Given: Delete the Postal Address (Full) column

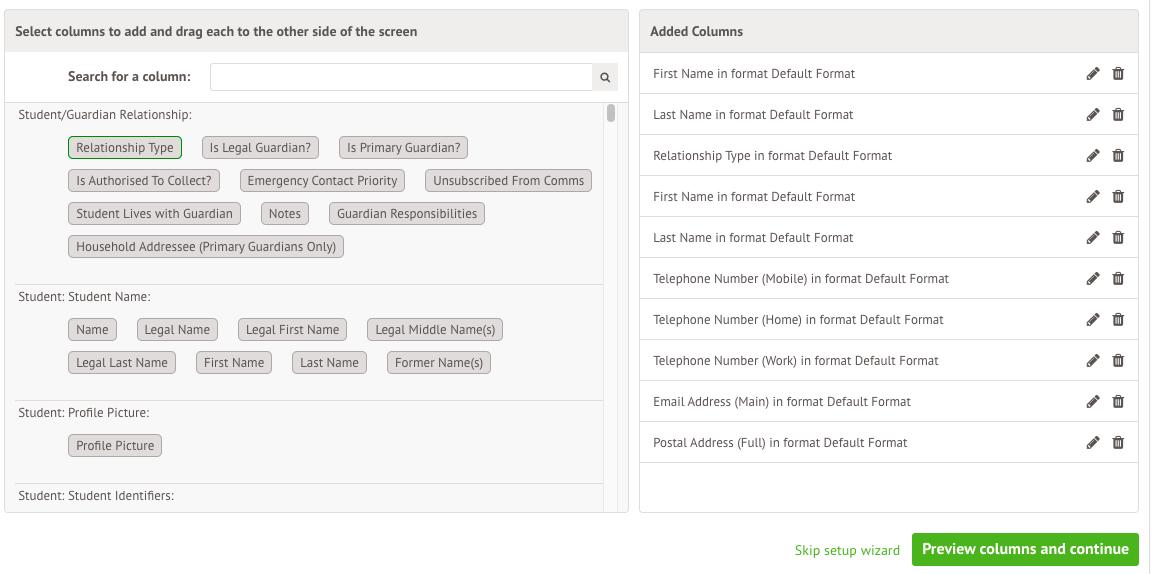Looking at the screenshot, I should click(1118, 443).
